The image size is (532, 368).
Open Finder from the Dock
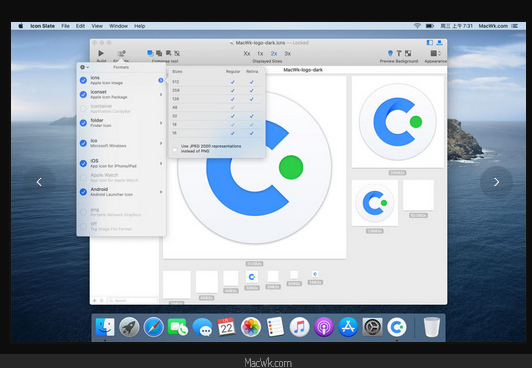pos(105,327)
